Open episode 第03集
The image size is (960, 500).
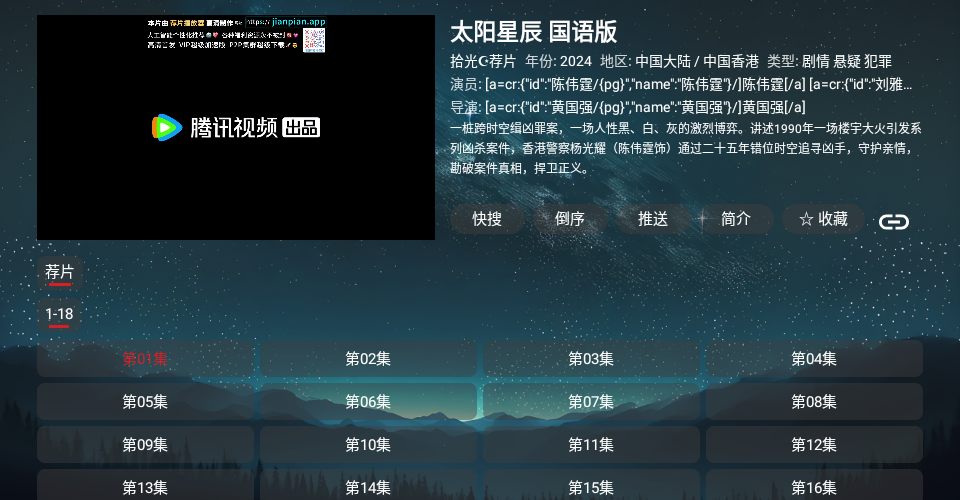(591, 359)
